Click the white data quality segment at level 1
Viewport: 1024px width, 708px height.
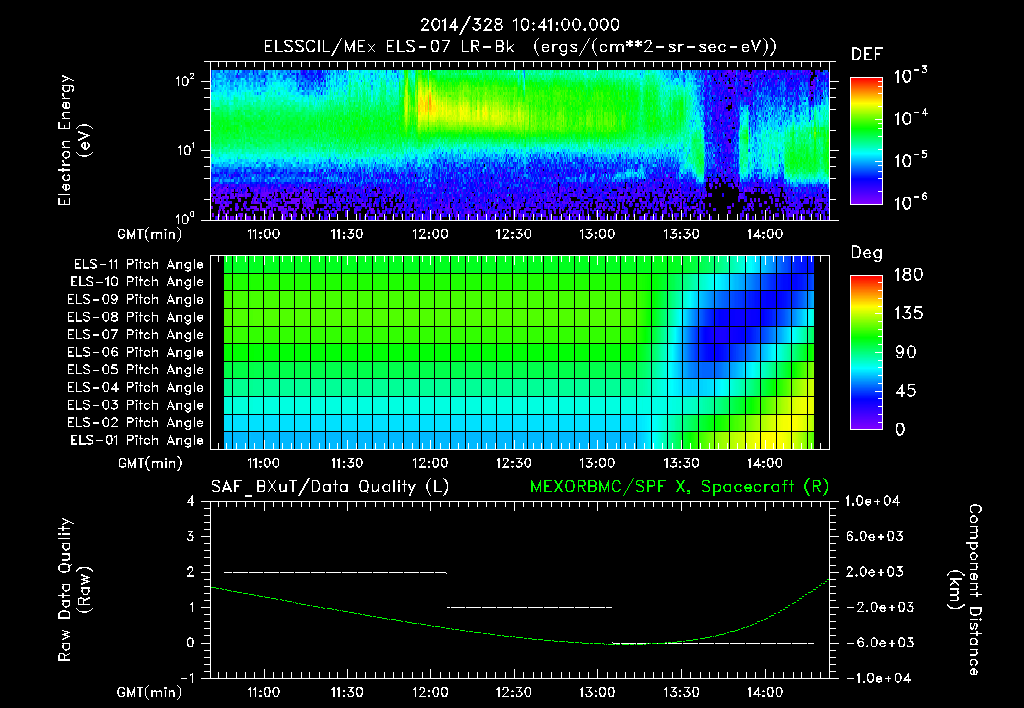tap(530, 607)
